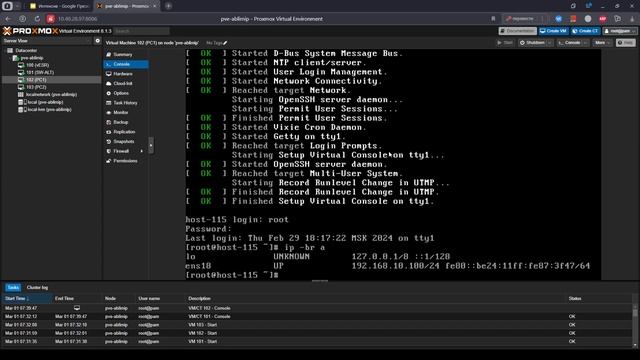Viewport: 640px width, 360px height.
Task: Open the Summary icon in VM menu
Action: click(x=109, y=54)
